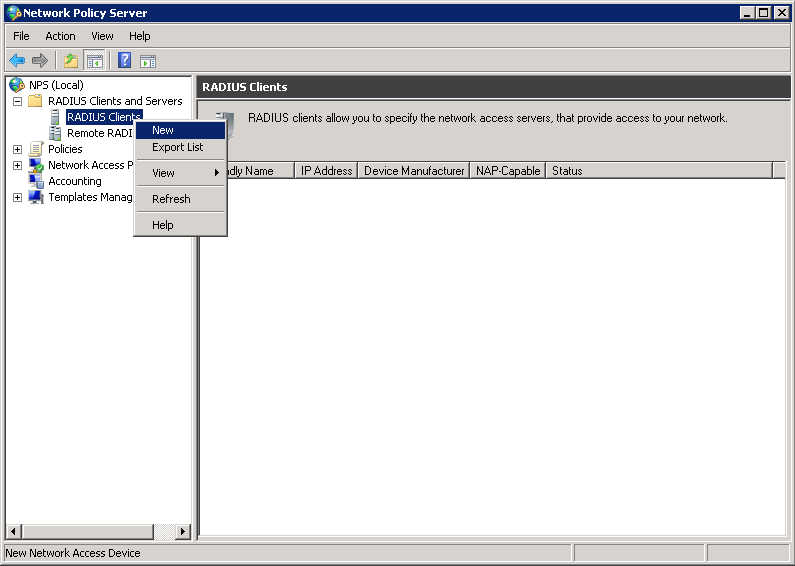Choose New from the context menu
Screen dimensions: 795x566
coord(180,130)
